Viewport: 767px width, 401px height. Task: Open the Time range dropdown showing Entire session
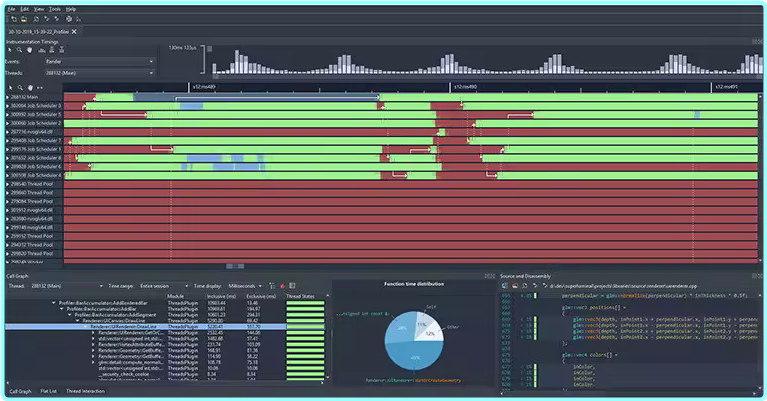click(x=162, y=285)
